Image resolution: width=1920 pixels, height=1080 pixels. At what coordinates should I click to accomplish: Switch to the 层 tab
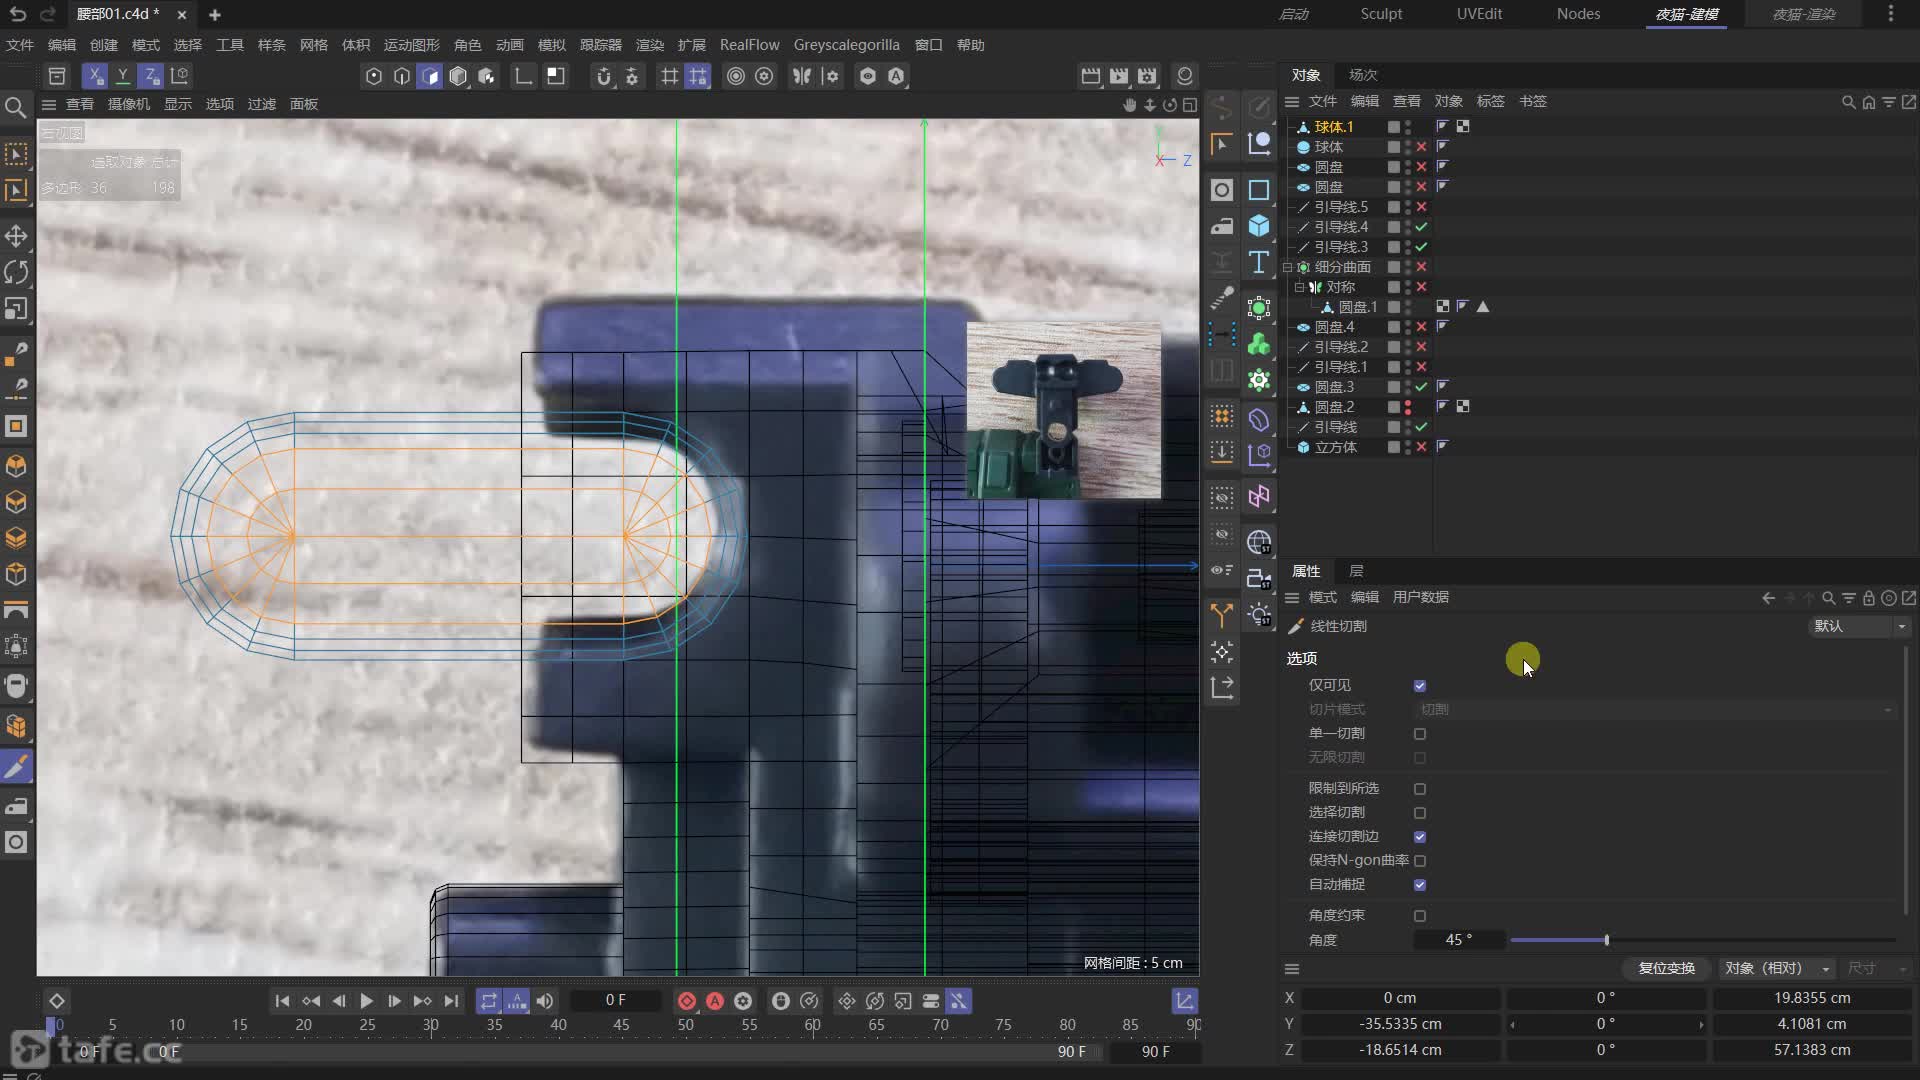point(1356,571)
